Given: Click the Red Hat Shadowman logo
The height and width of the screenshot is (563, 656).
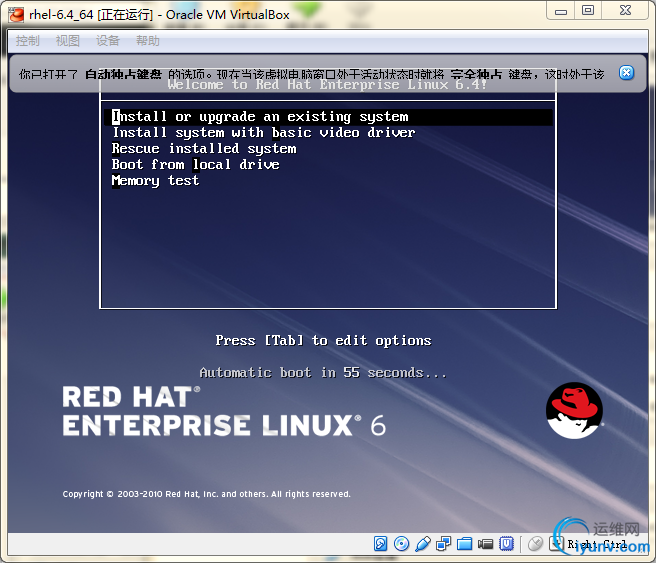Looking at the screenshot, I should (574, 410).
